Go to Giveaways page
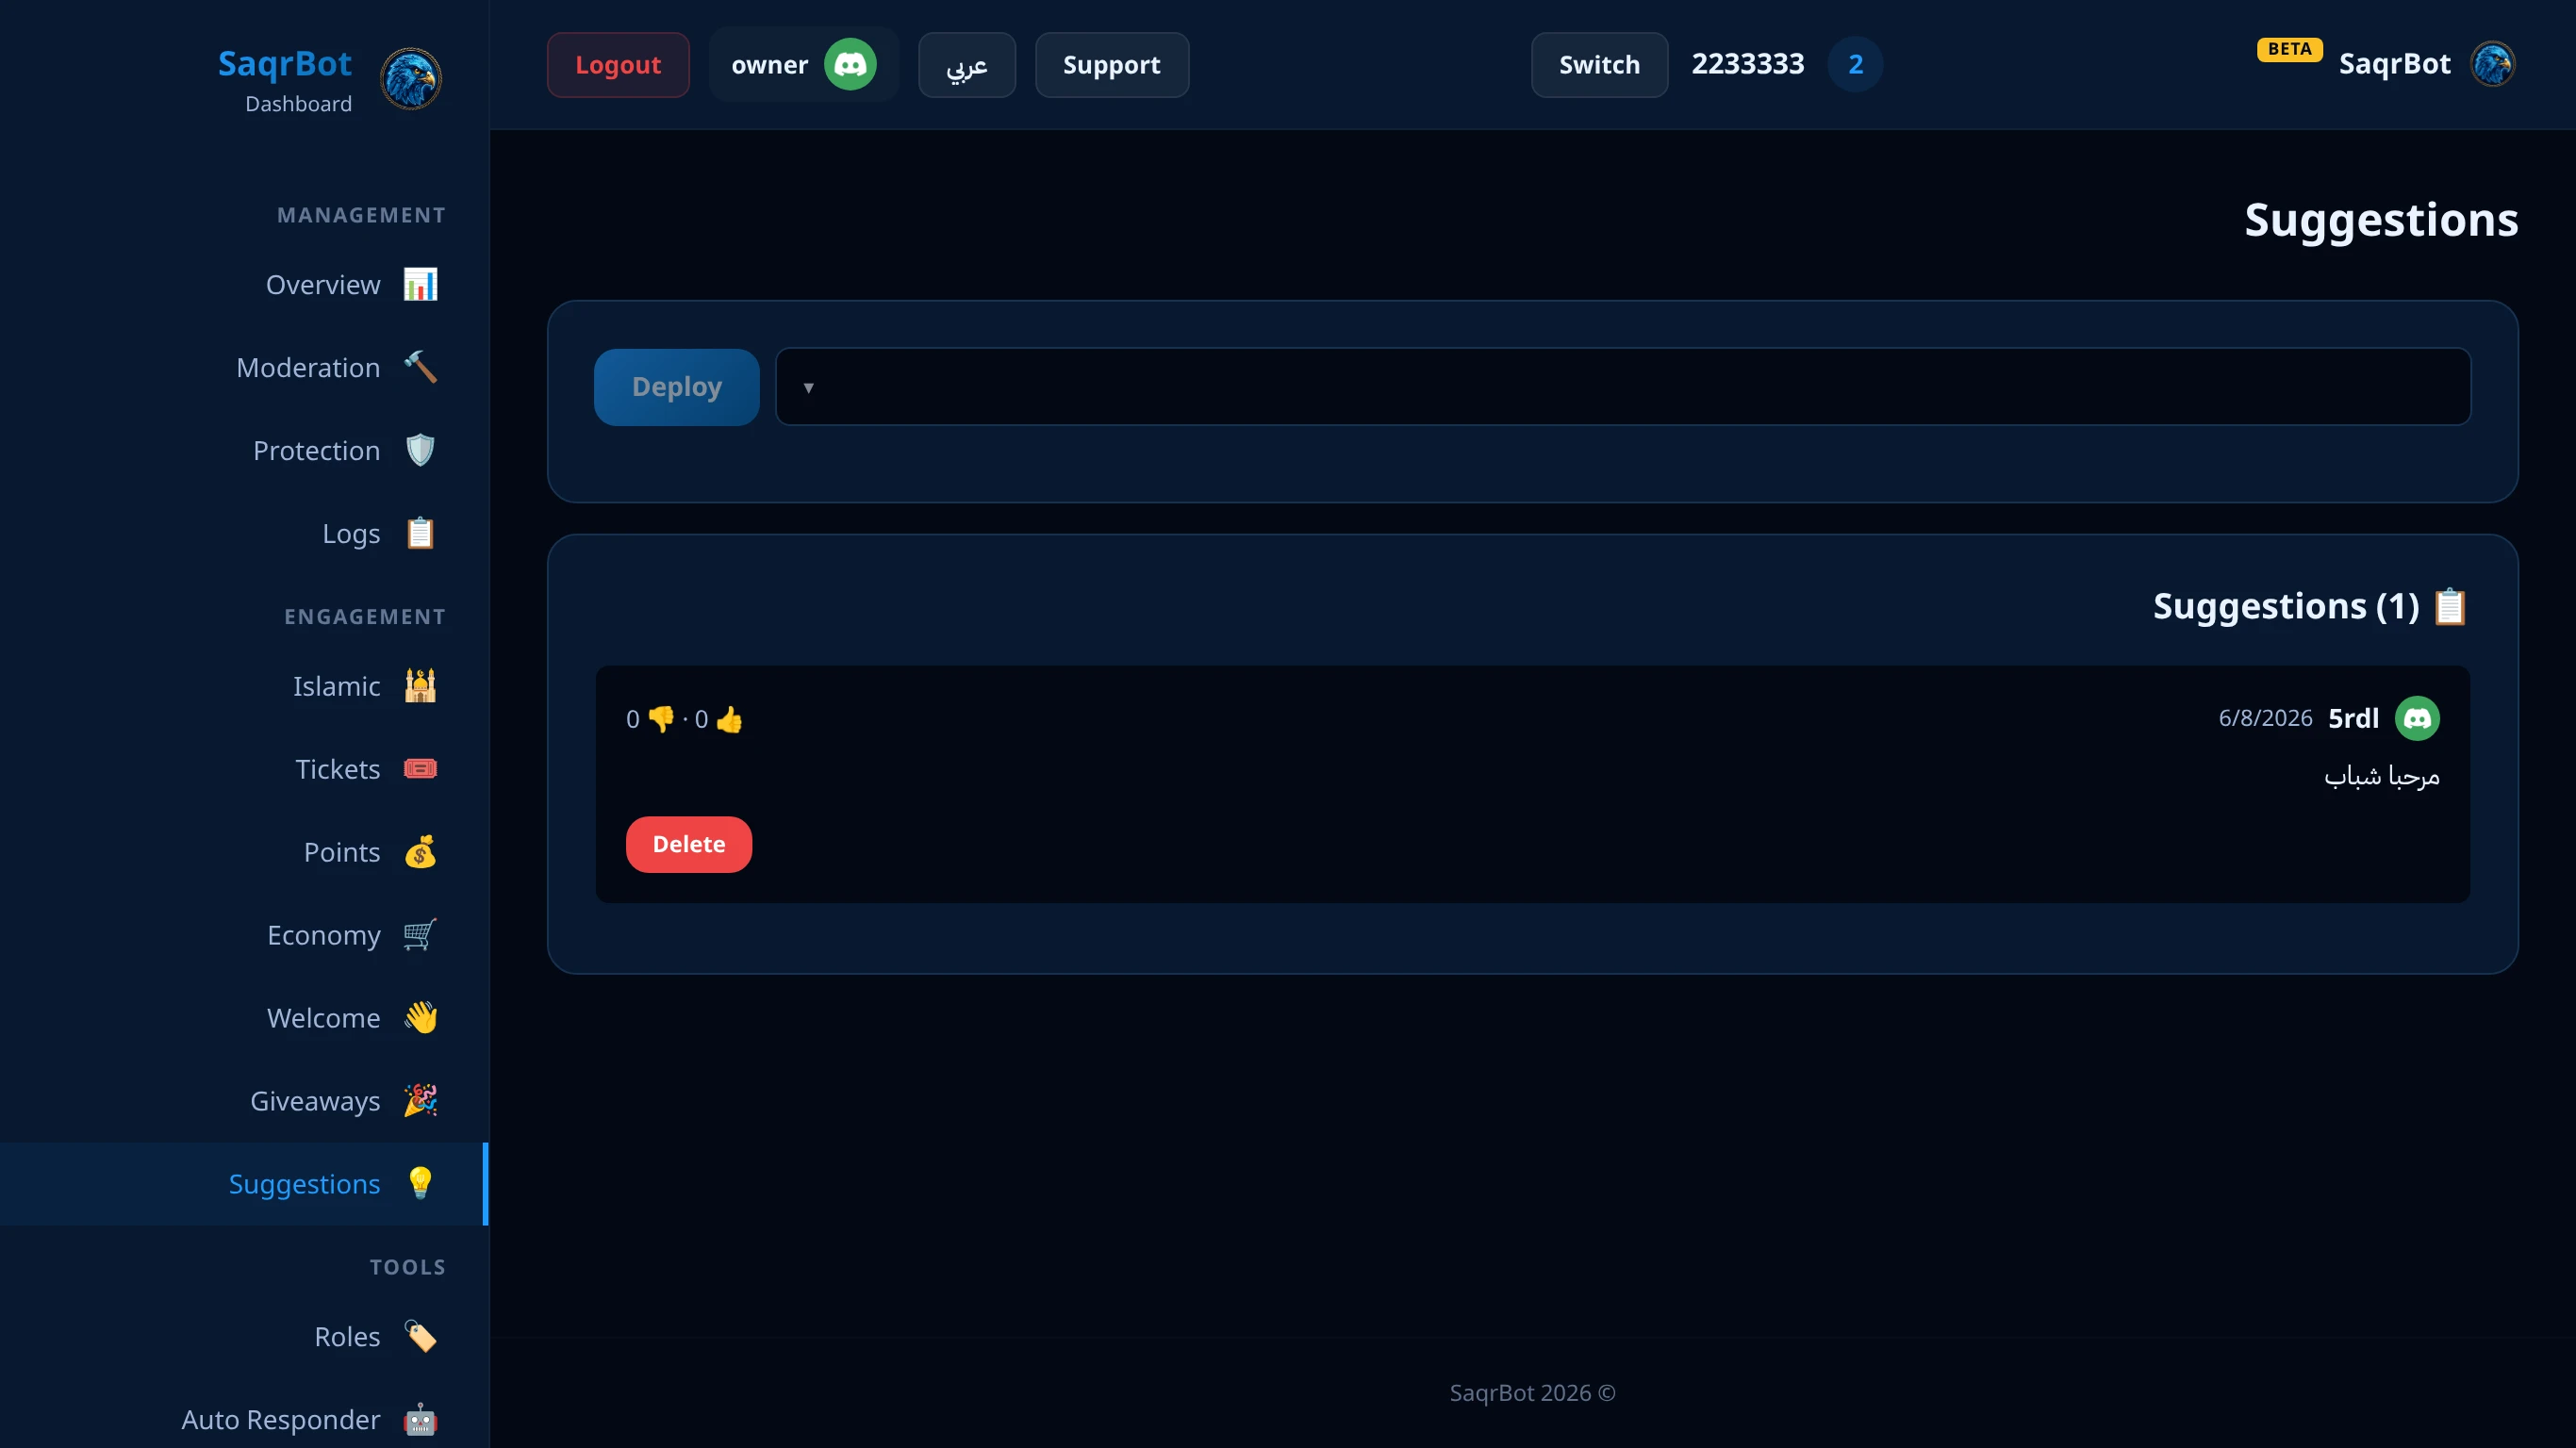 tap(244, 1101)
